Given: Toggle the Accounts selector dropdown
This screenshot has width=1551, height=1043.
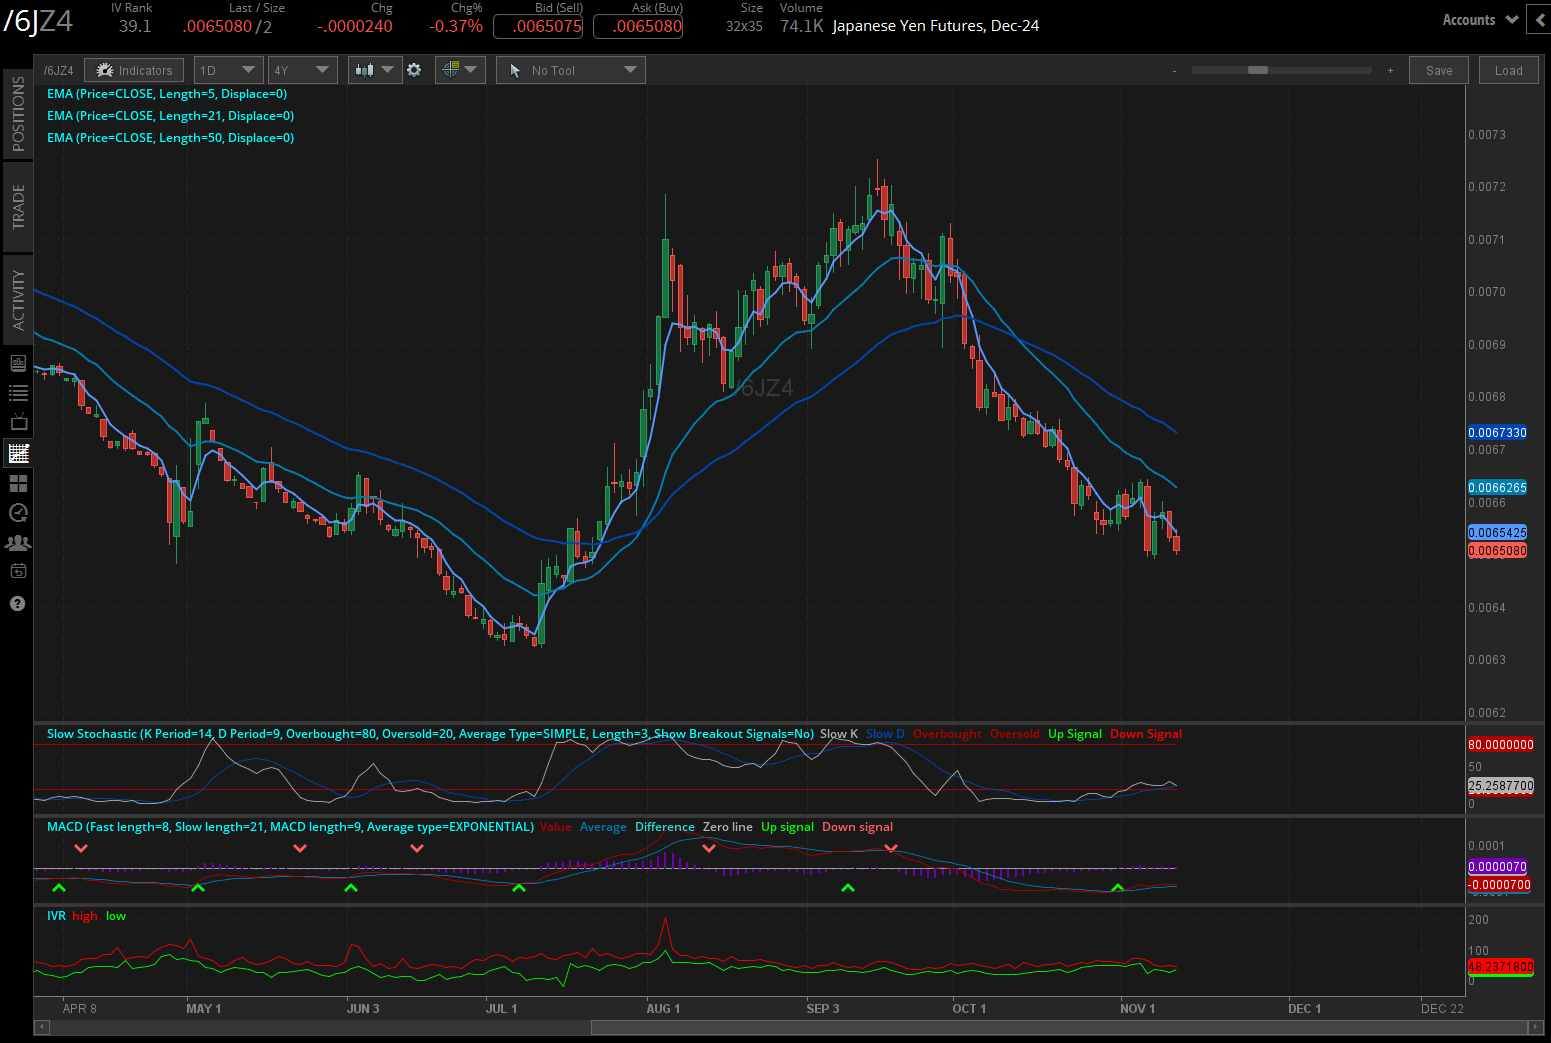Looking at the screenshot, I should pos(1479,19).
